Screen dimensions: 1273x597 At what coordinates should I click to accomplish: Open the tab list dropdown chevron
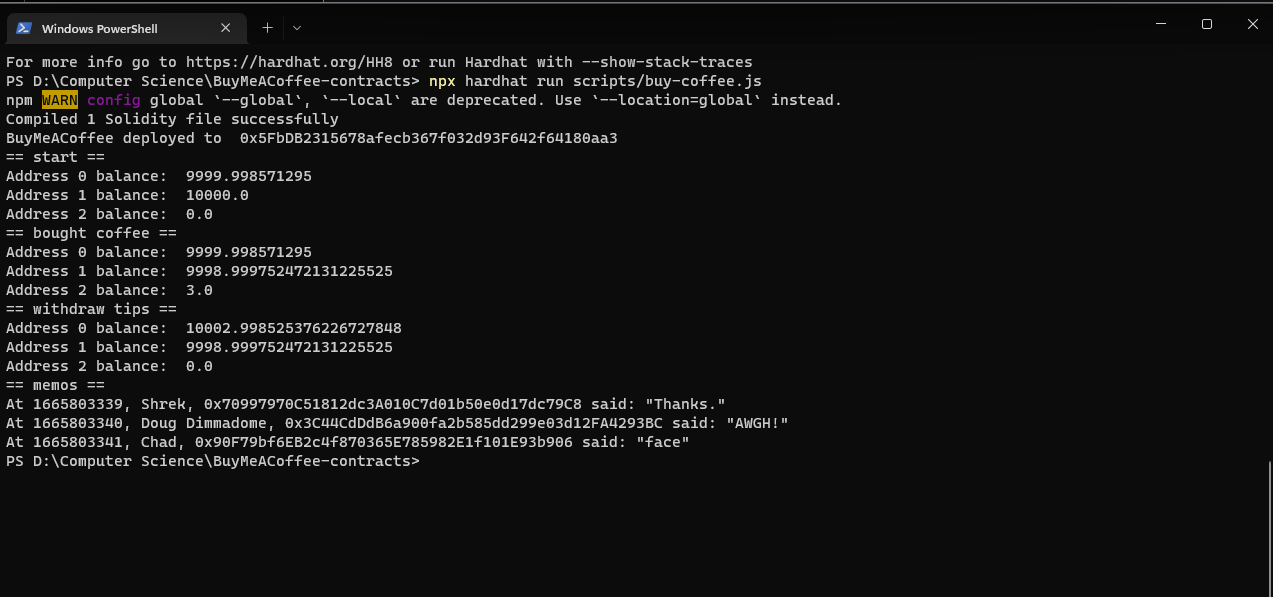295,27
